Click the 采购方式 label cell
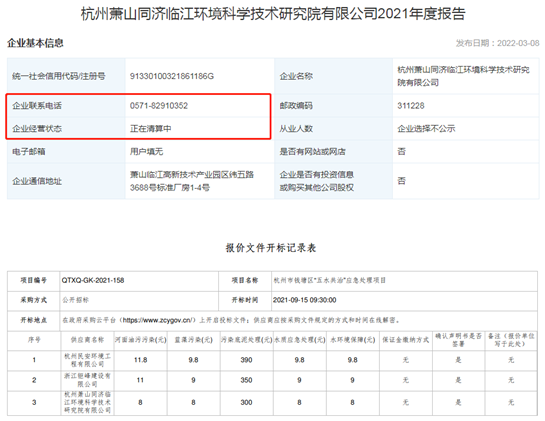545x421 pixels. (34, 300)
